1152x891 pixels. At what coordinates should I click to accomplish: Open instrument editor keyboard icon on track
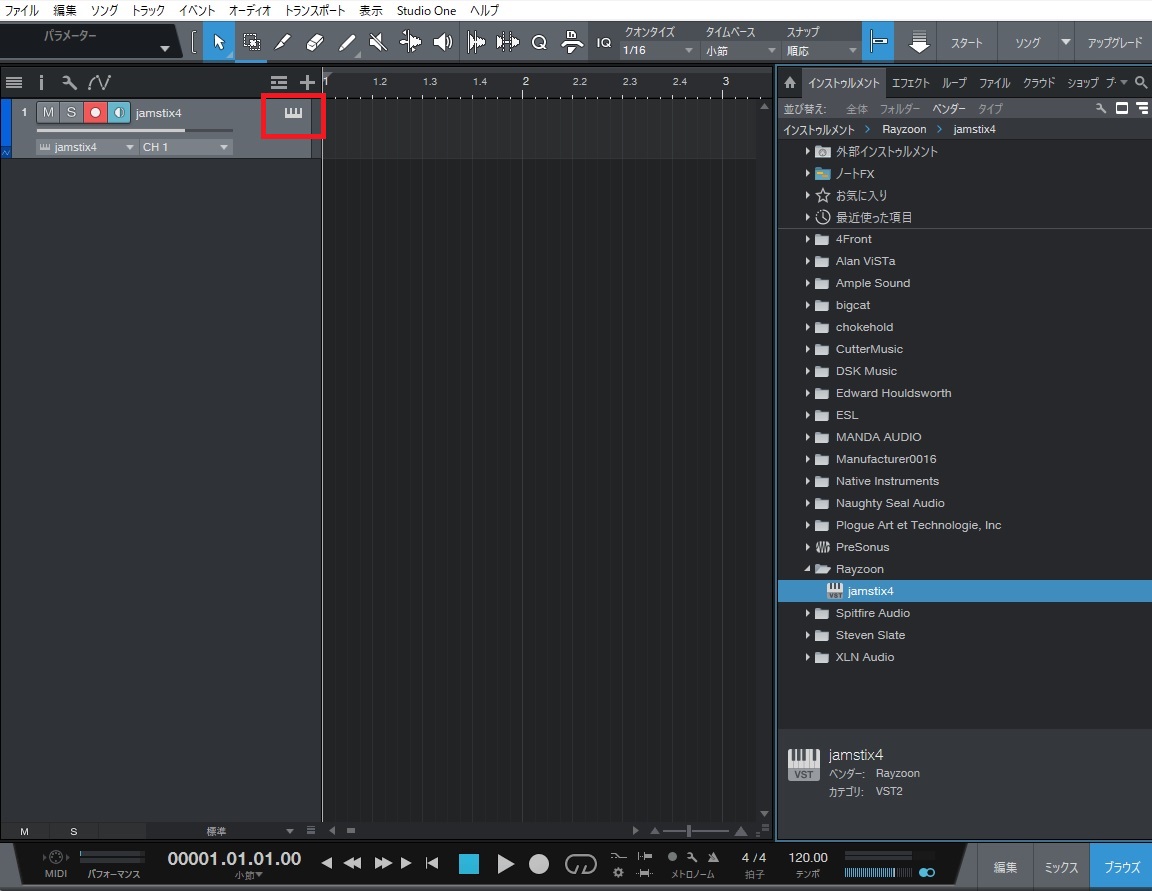click(293, 114)
